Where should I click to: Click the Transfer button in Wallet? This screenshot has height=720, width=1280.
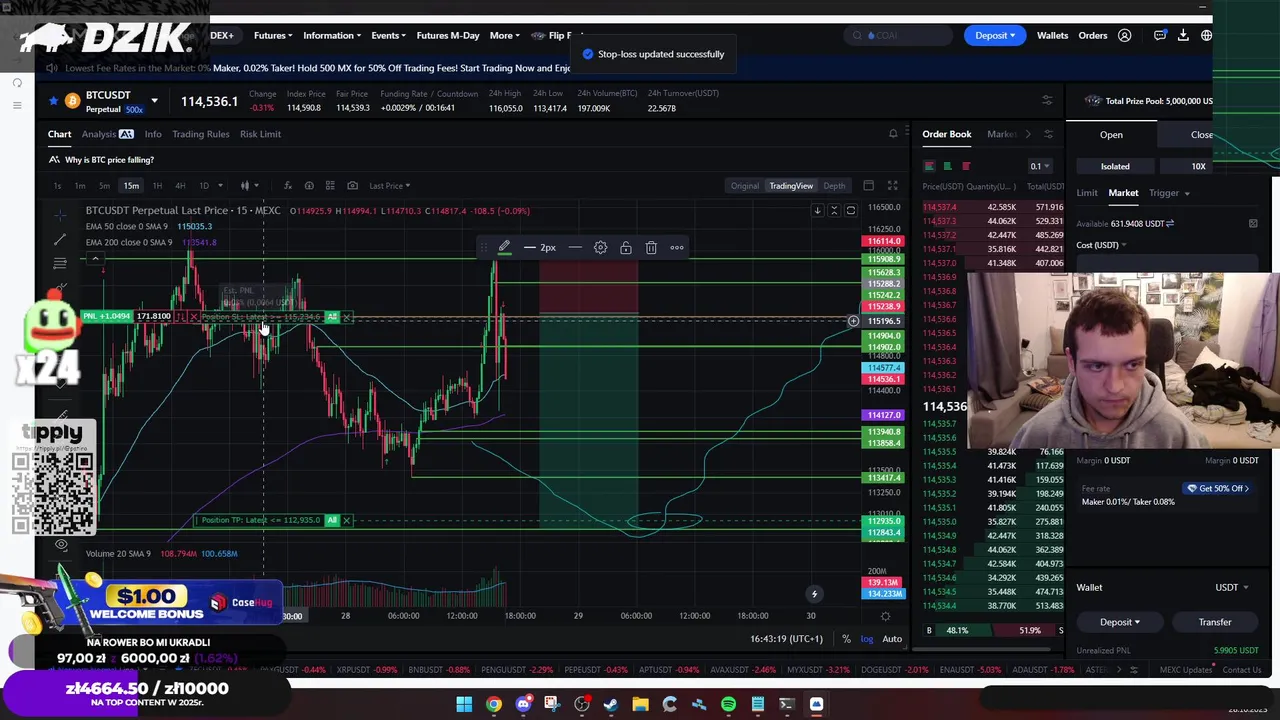pos(1215,622)
